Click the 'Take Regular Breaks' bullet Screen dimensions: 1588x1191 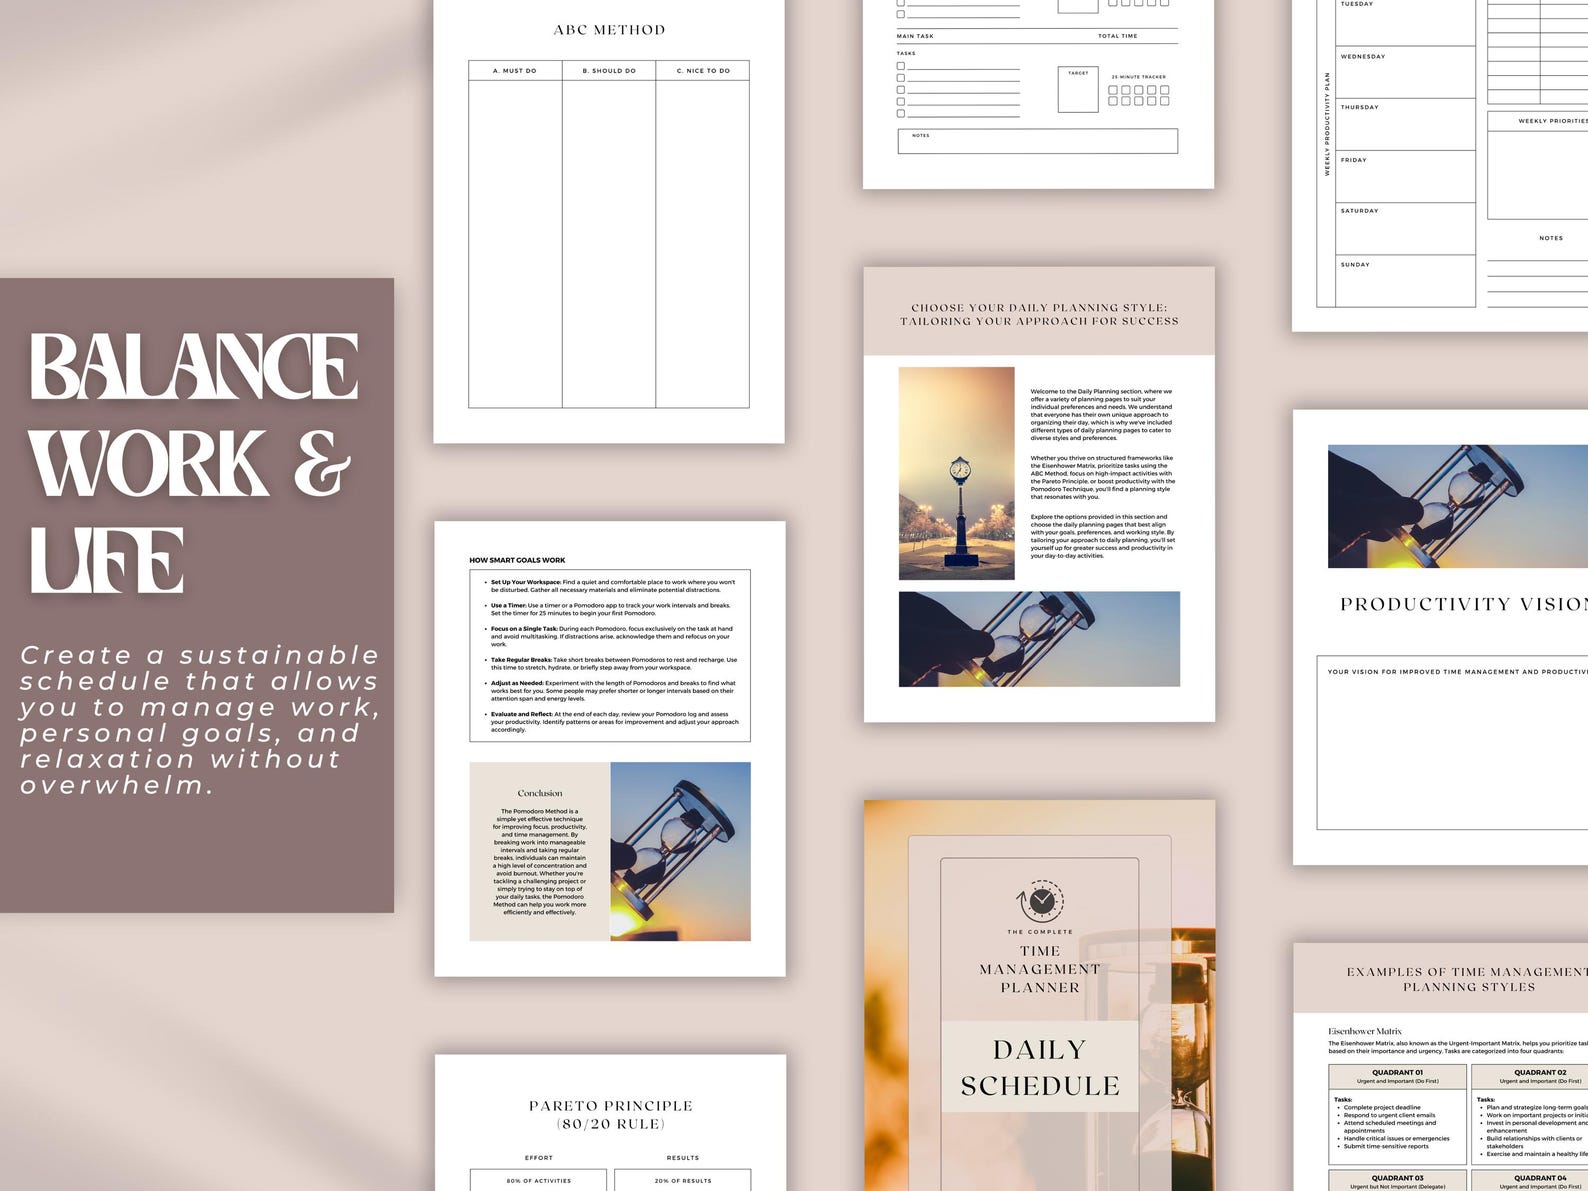coord(613,664)
